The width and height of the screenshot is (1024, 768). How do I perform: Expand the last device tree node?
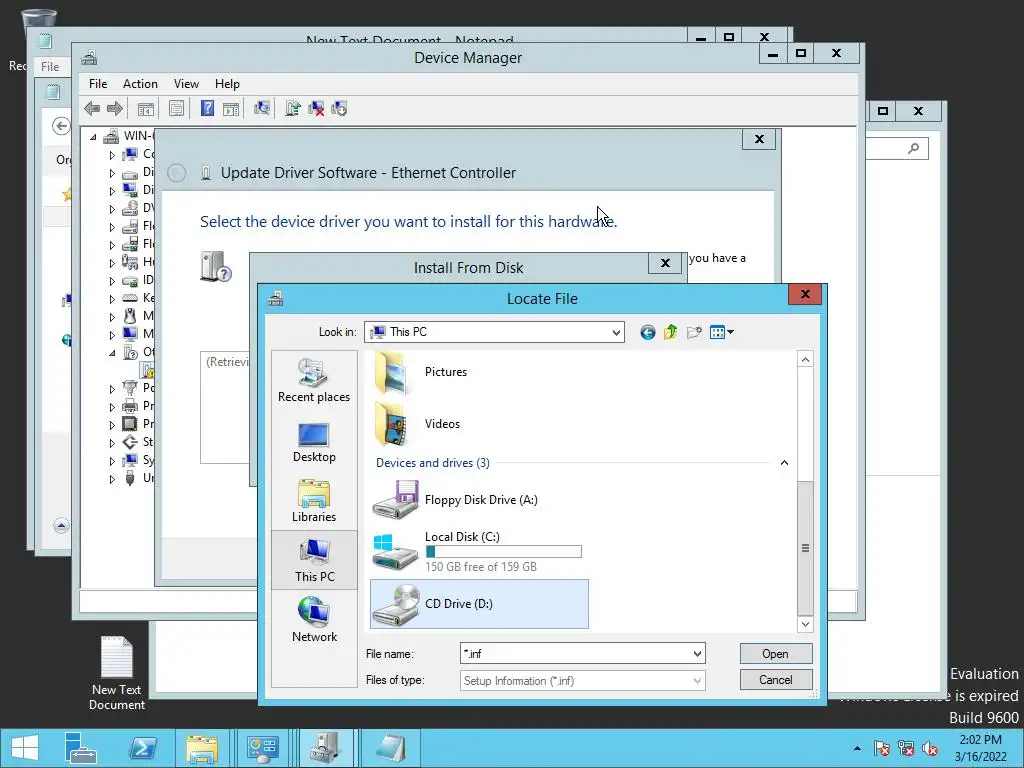tap(112, 479)
